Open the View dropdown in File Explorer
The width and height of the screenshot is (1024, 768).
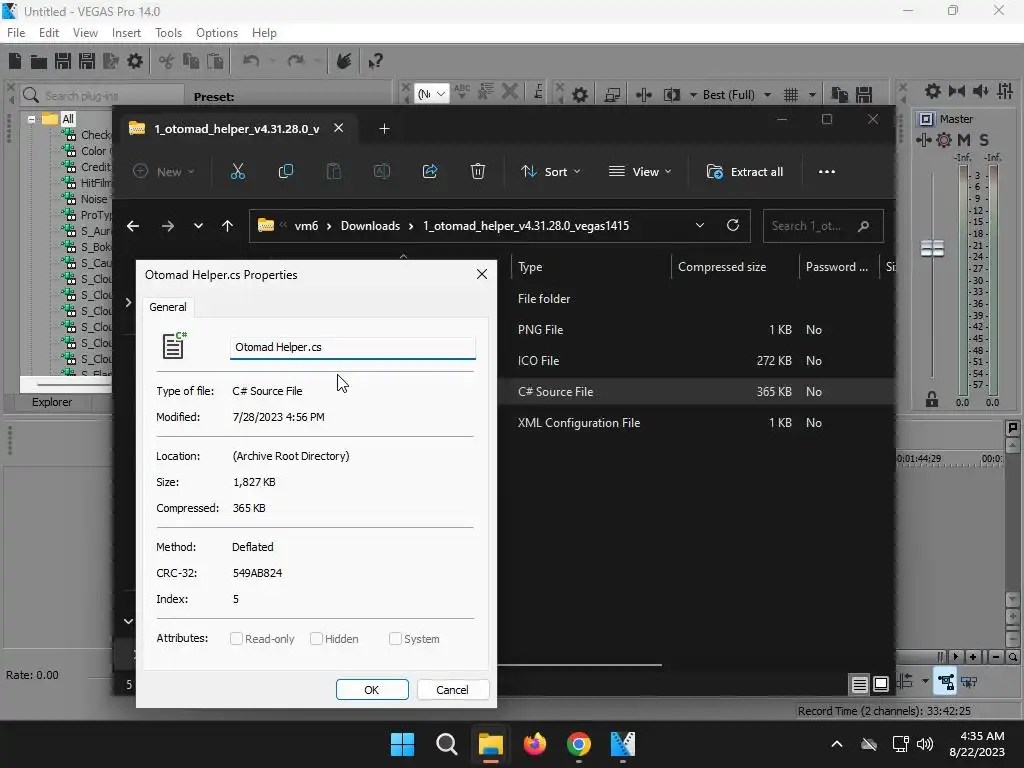coord(641,172)
